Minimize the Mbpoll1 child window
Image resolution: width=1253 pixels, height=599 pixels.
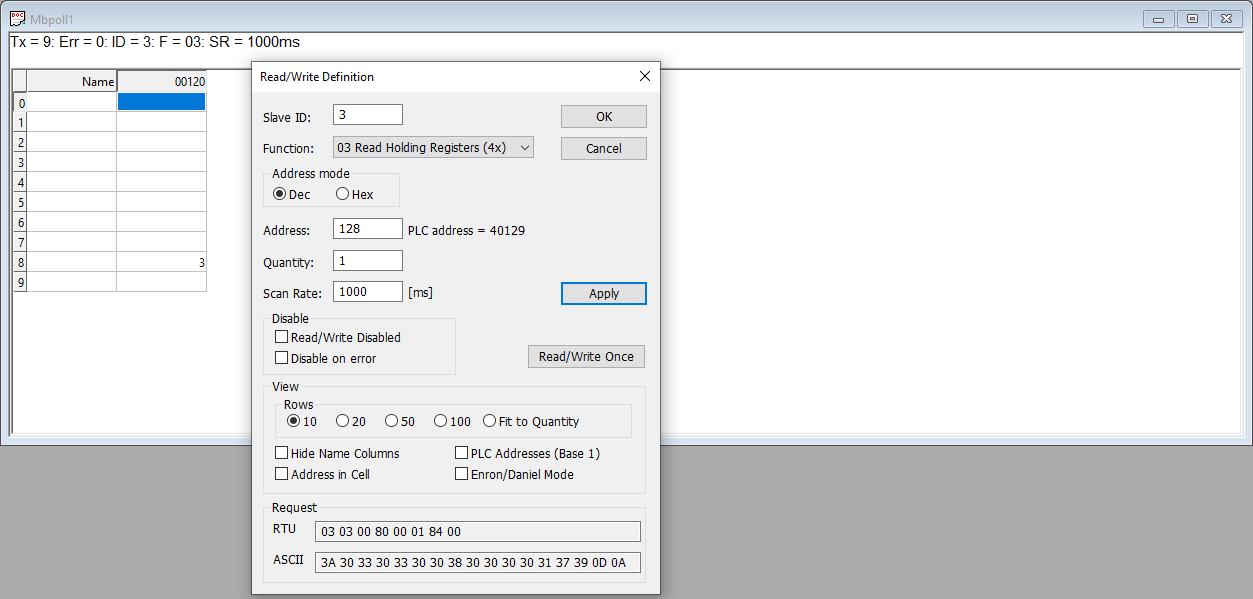click(x=1160, y=19)
